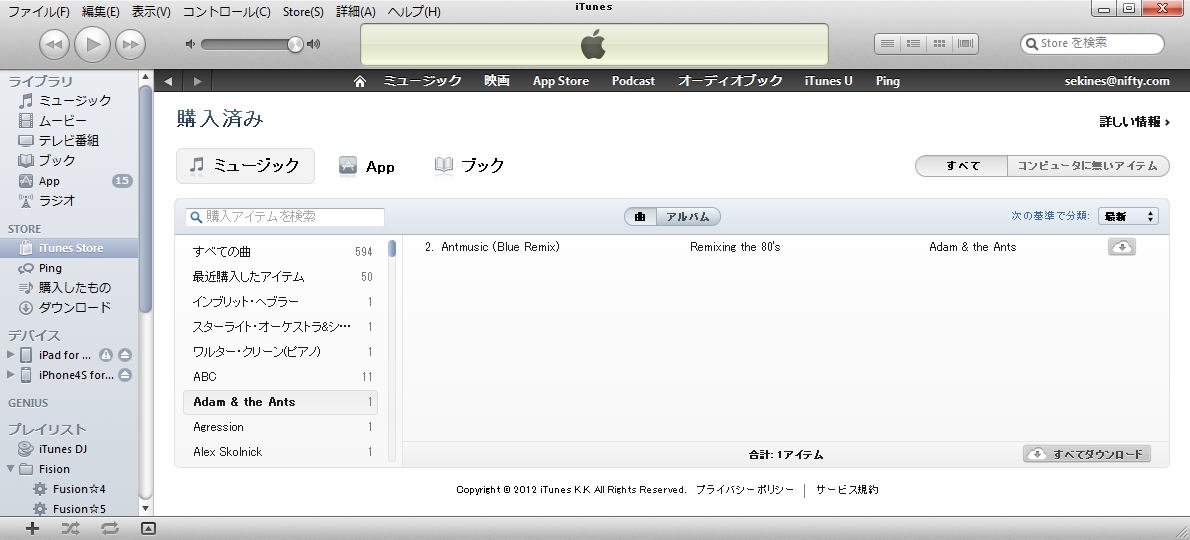Show すべて purchased items

click(x=962, y=166)
